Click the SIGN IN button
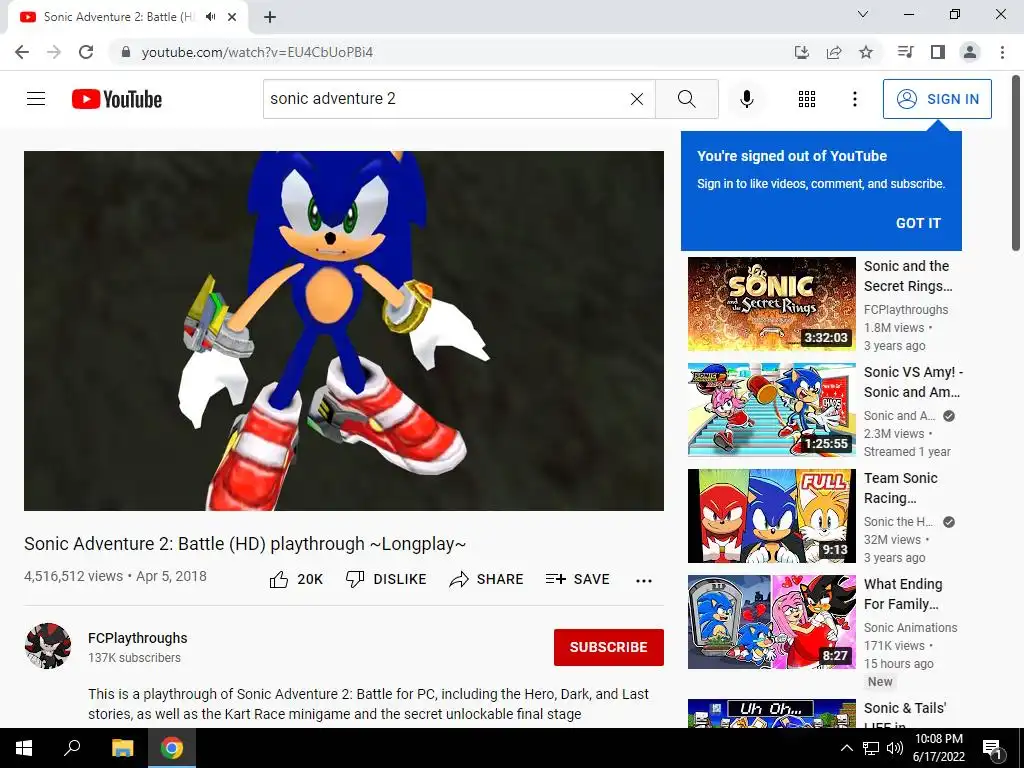Screen dimensions: 1024x768 937,99
